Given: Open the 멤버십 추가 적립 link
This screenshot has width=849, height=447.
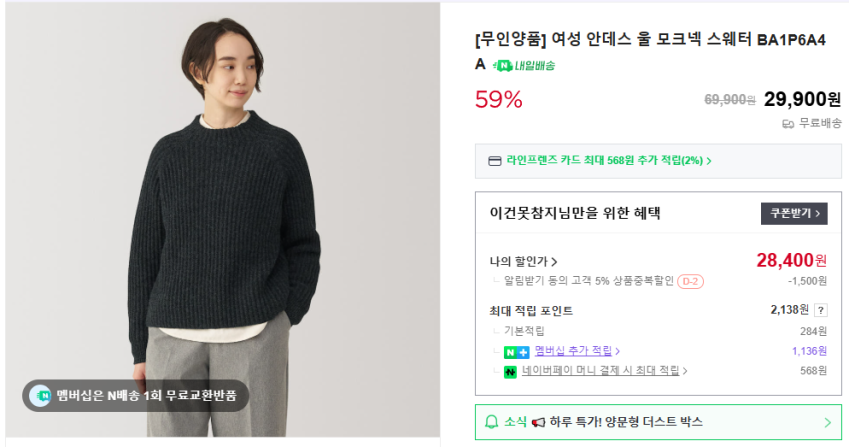Looking at the screenshot, I should (x=577, y=351).
